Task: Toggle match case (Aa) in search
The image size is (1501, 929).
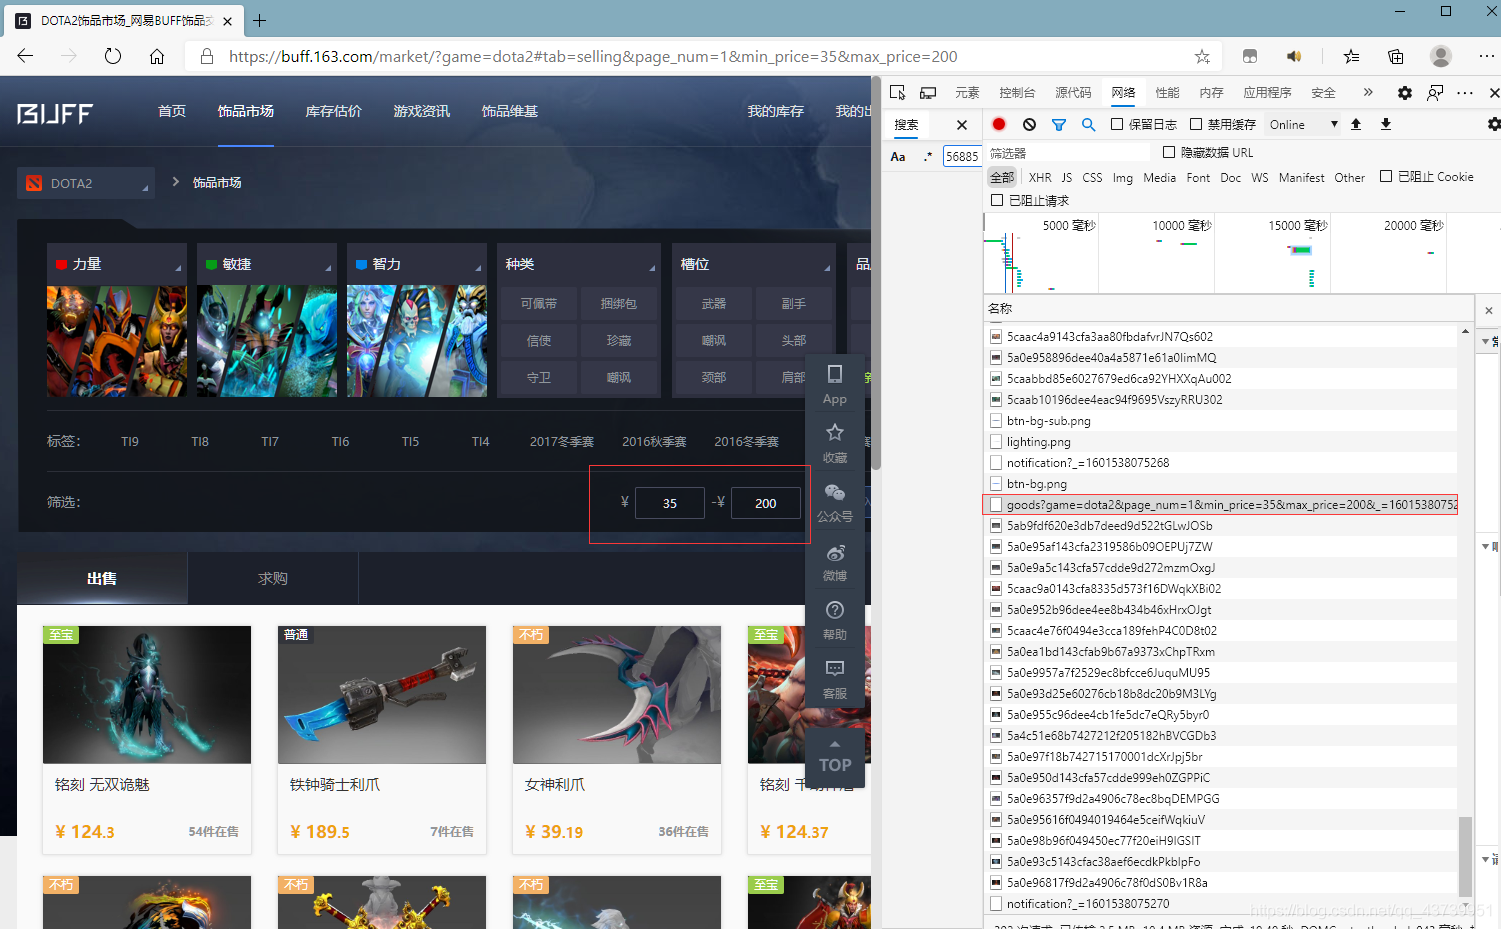Action: pyautogui.click(x=898, y=156)
